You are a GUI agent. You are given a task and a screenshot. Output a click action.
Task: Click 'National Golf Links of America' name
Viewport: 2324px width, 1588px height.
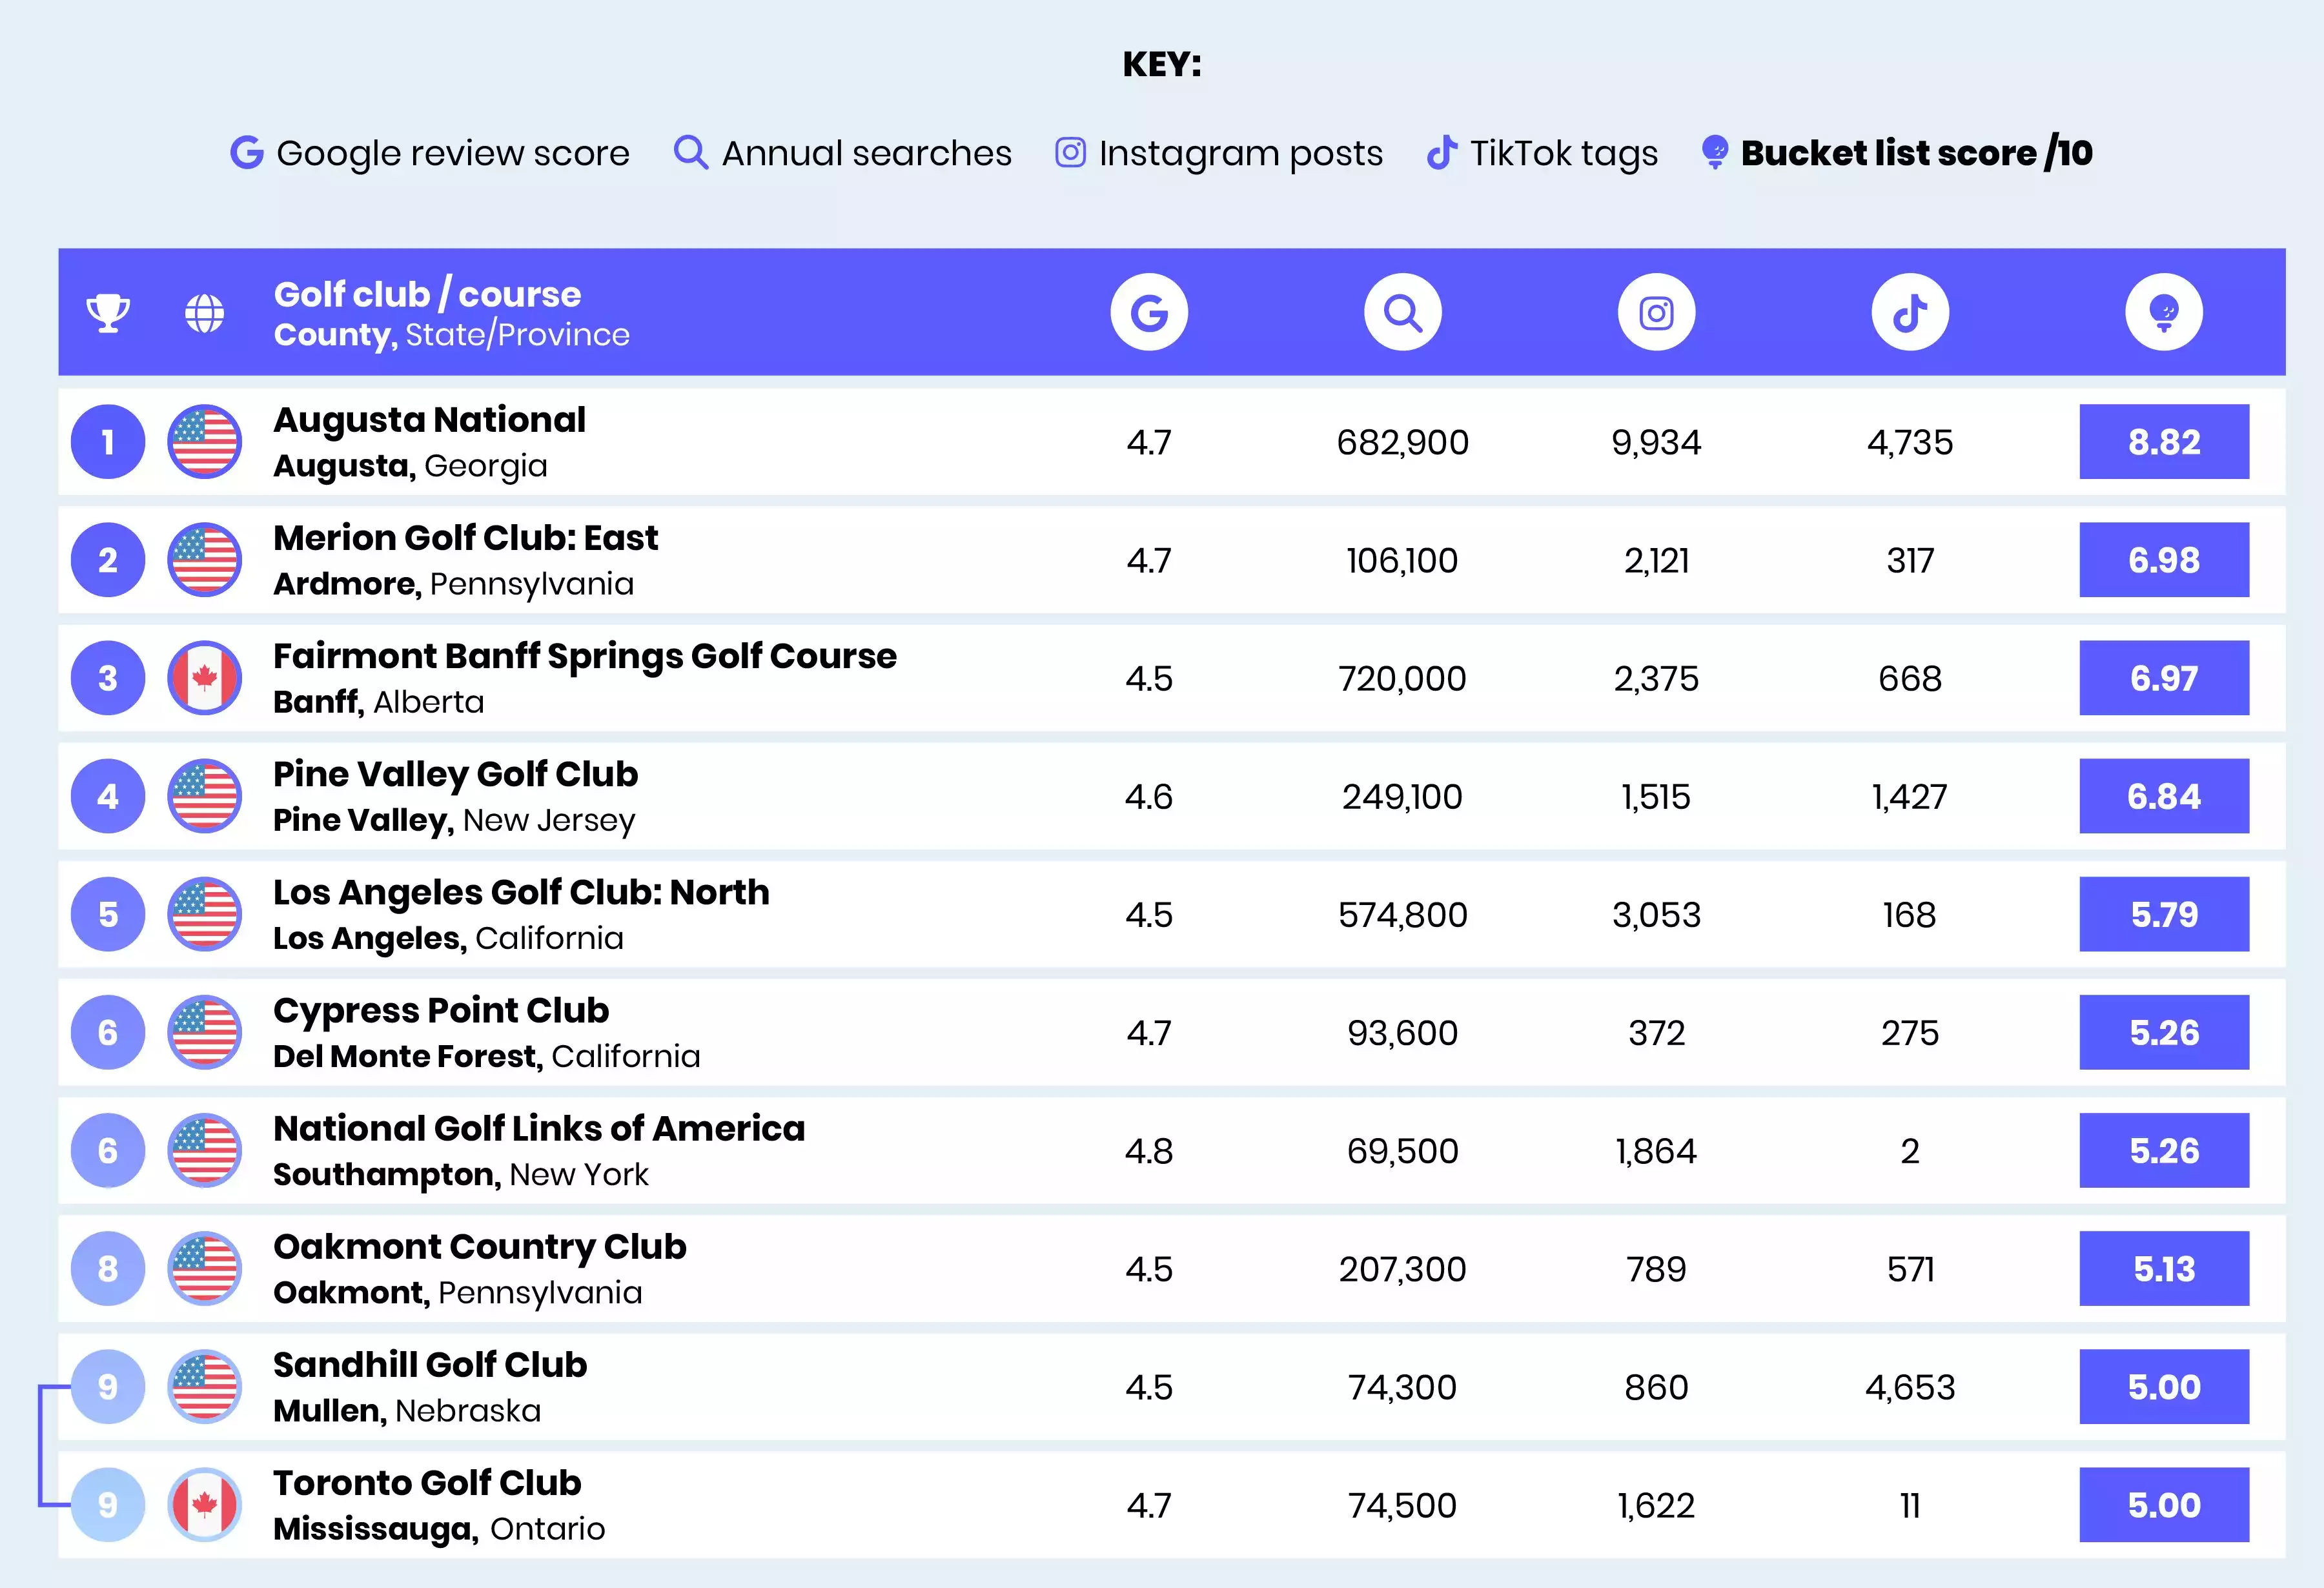pos(539,1129)
